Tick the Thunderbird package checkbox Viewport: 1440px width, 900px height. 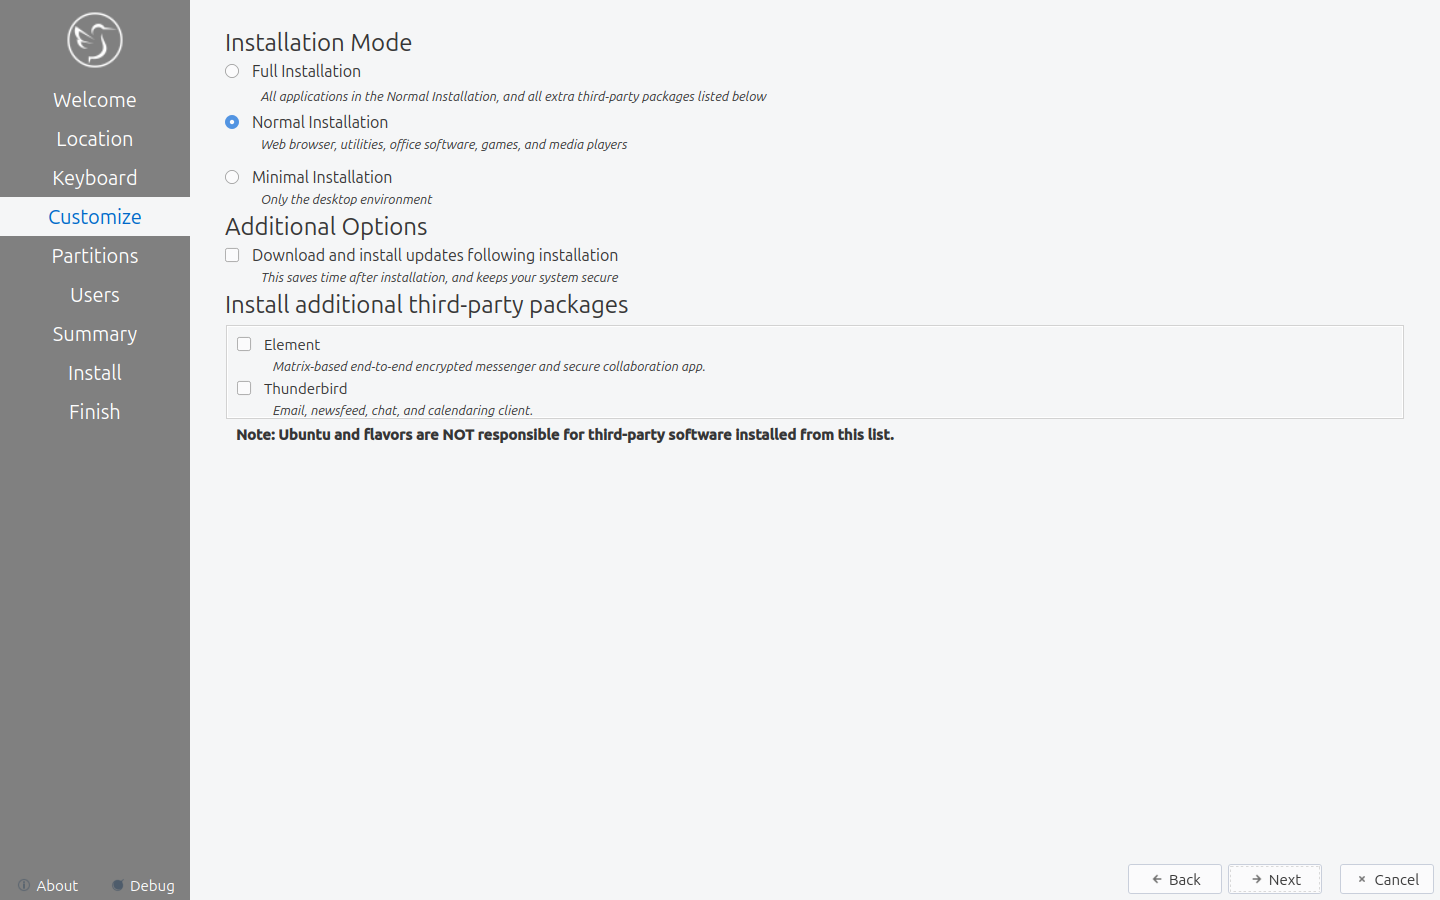tap(244, 388)
